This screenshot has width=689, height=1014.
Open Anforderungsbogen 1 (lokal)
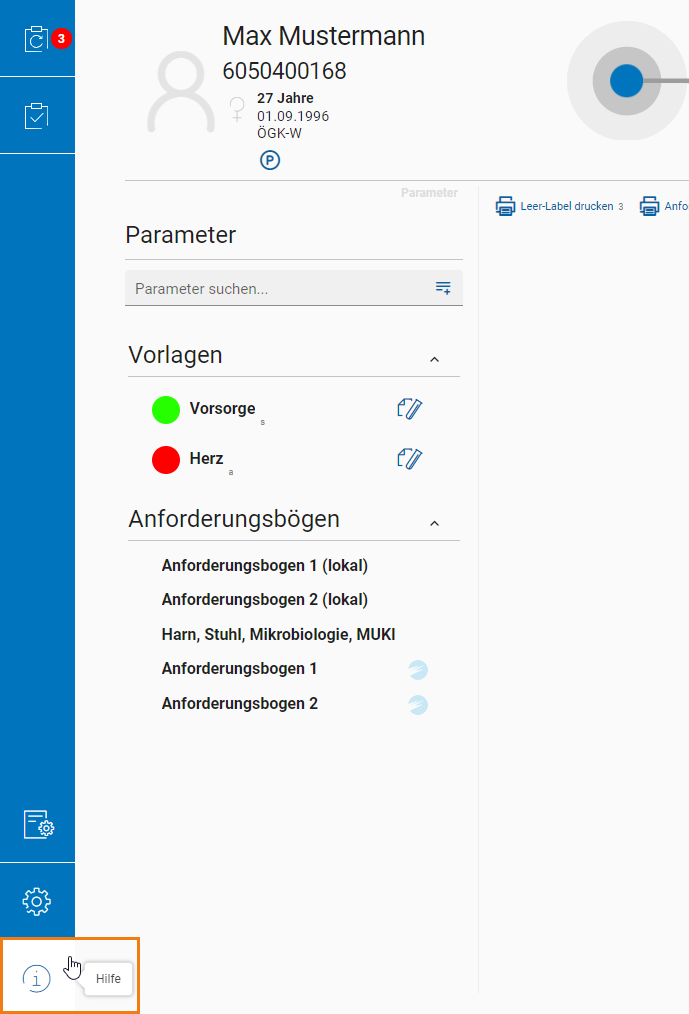(265, 565)
